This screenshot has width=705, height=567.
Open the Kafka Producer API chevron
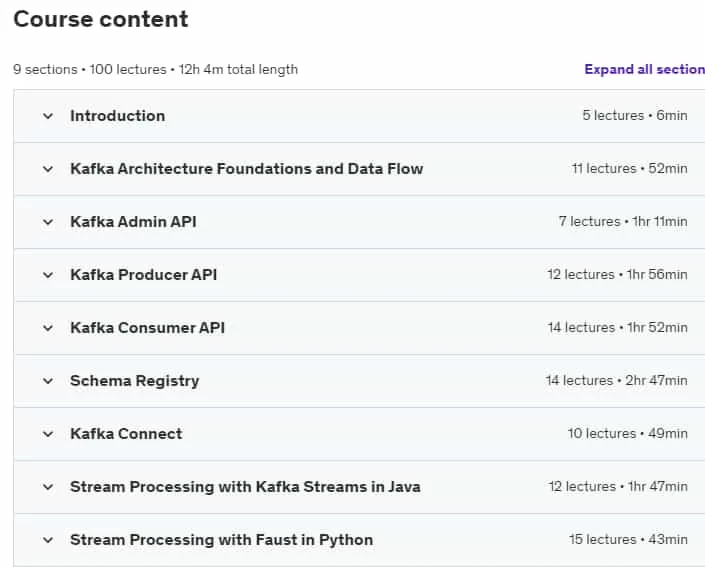[48, 275]
